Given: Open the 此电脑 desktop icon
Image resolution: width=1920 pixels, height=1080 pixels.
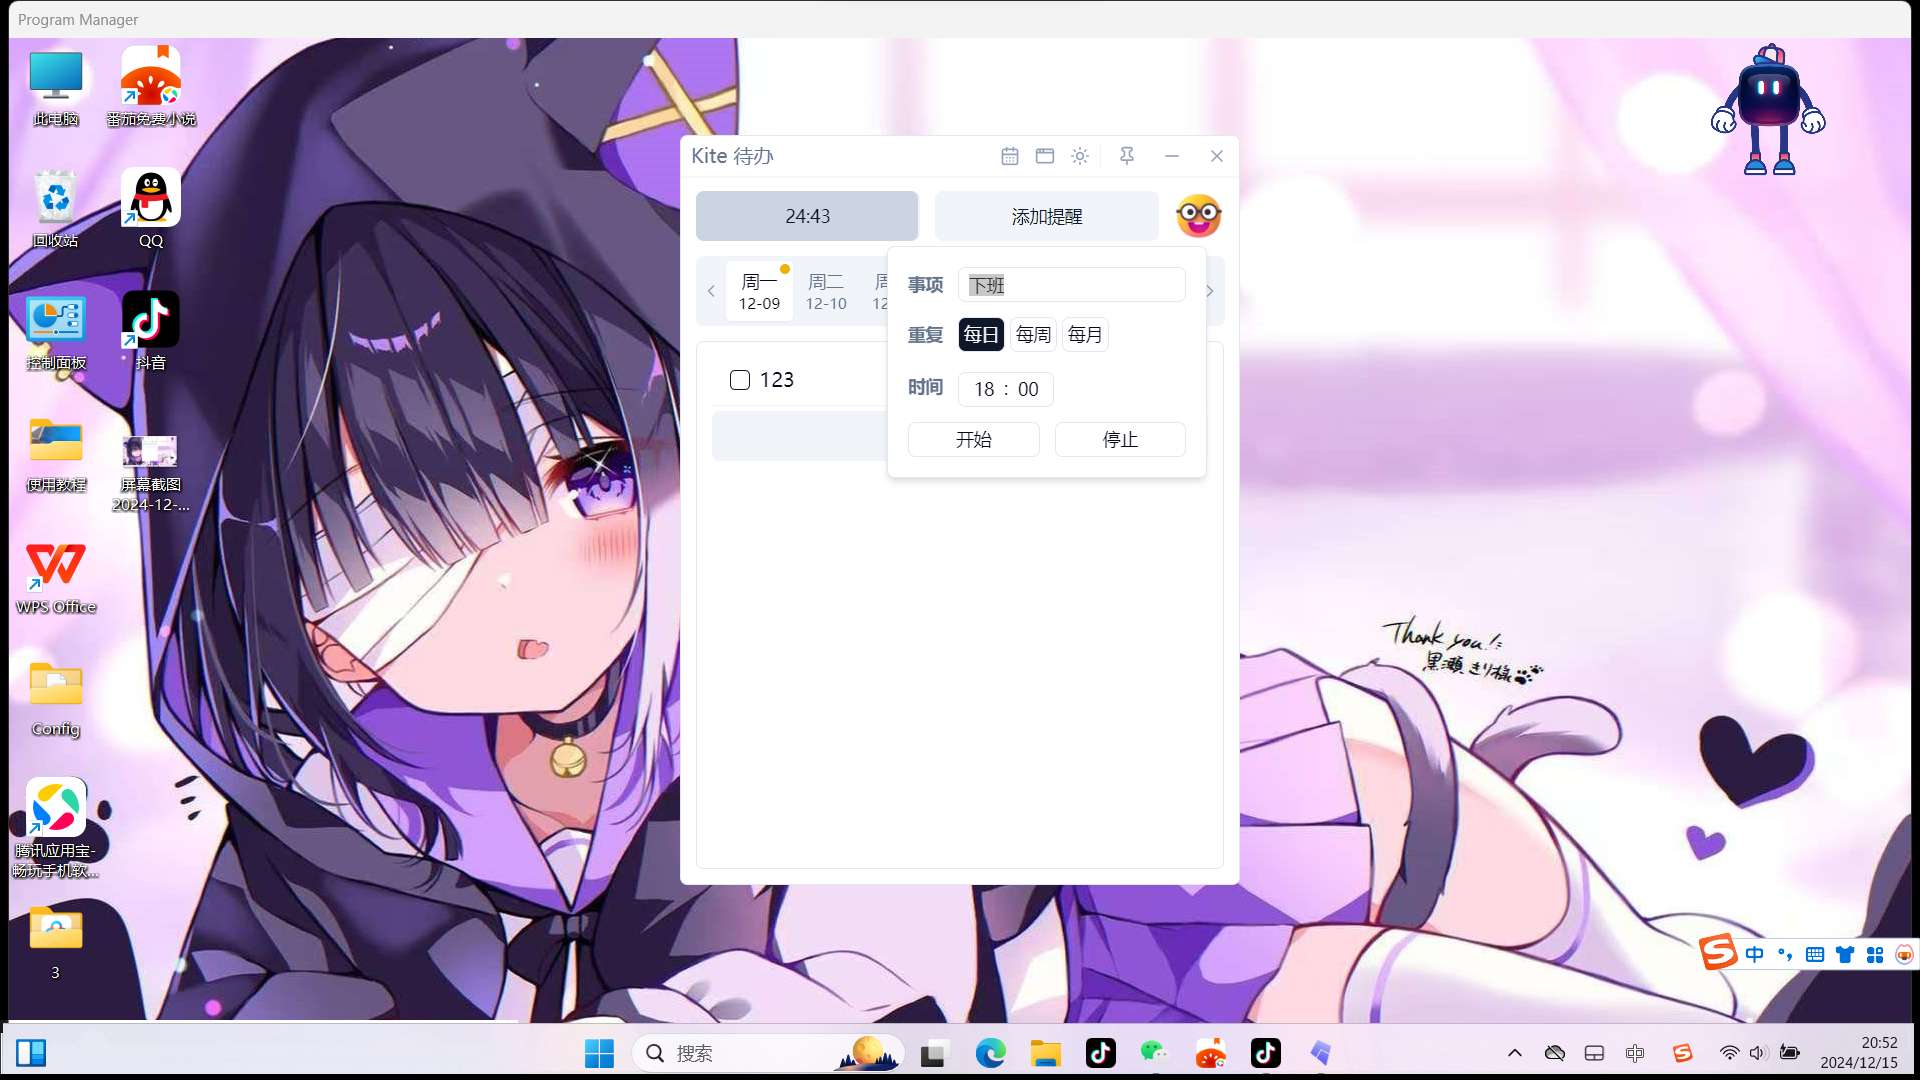Looking at the screenshot, I should tap(56, 88).
